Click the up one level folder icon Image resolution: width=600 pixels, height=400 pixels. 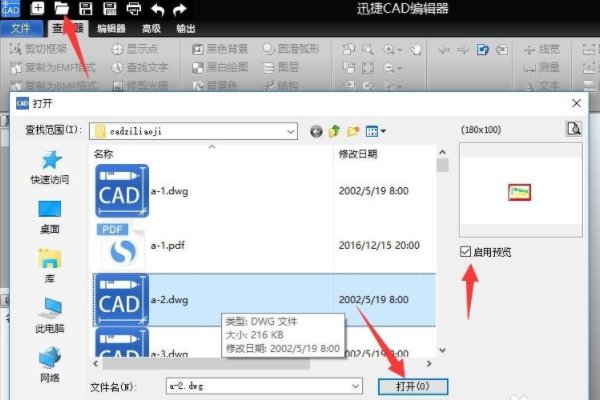334,131
